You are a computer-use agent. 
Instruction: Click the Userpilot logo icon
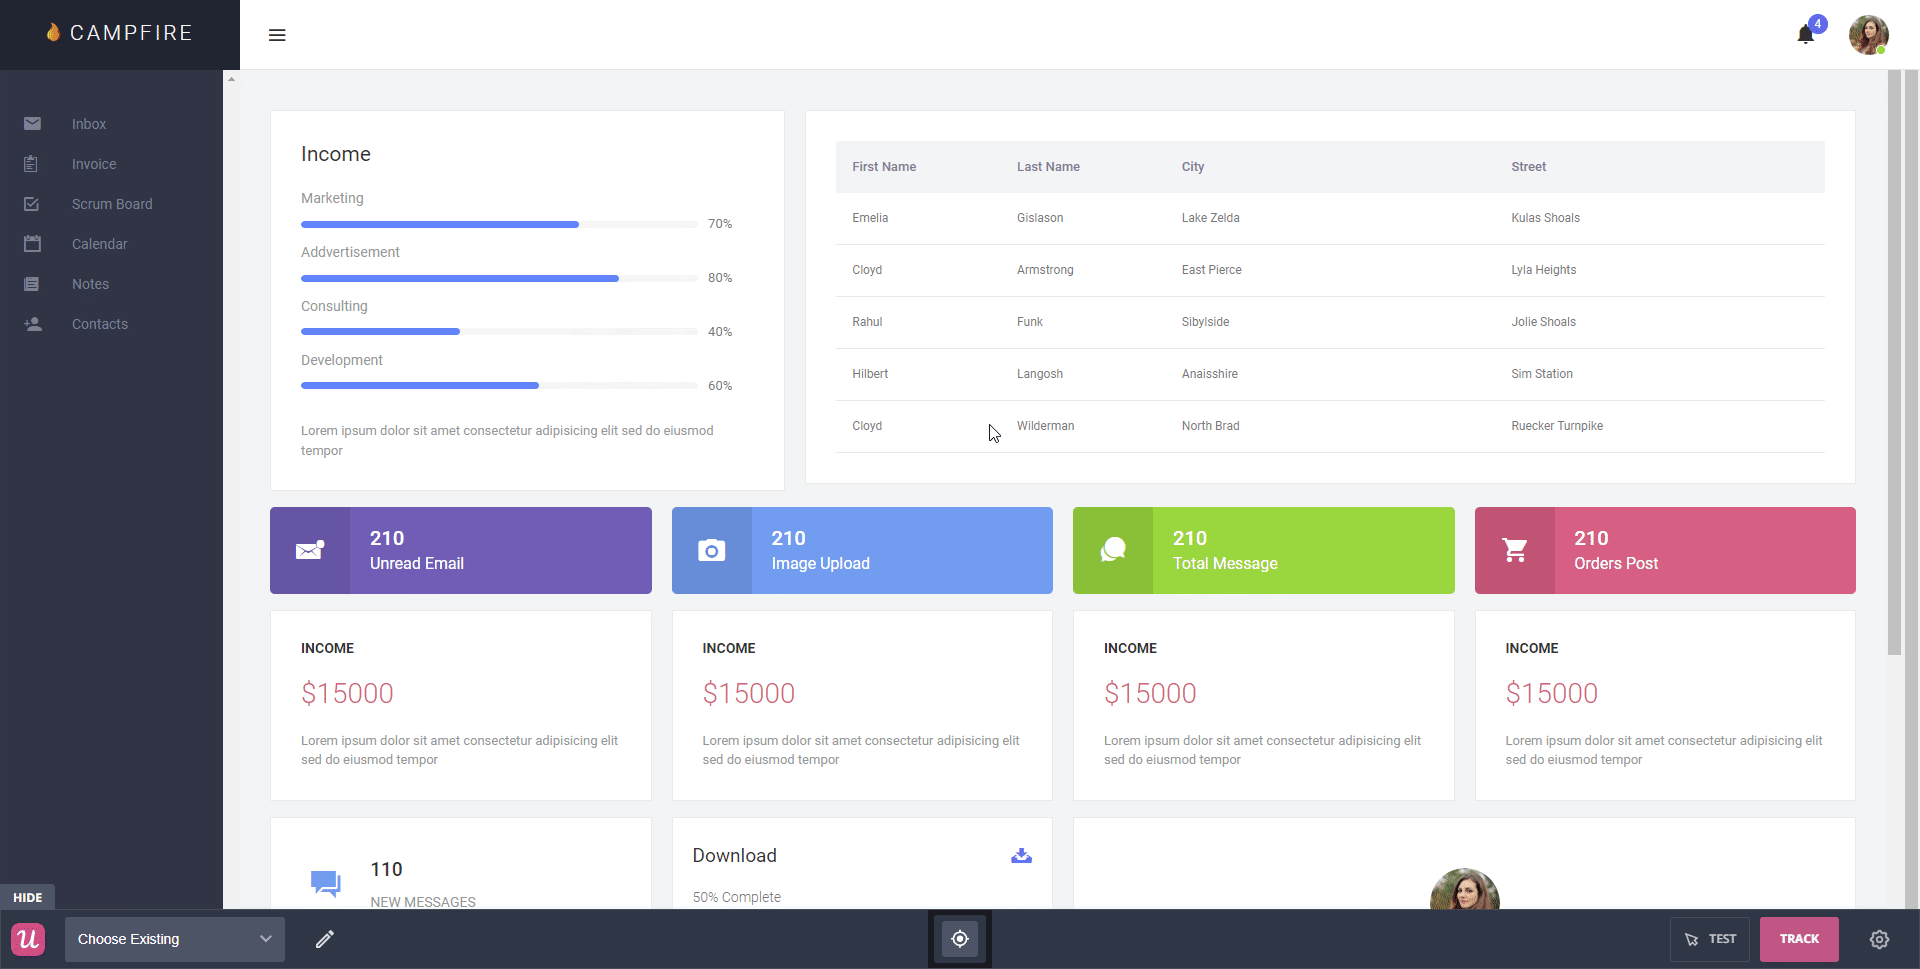point(28,939)
